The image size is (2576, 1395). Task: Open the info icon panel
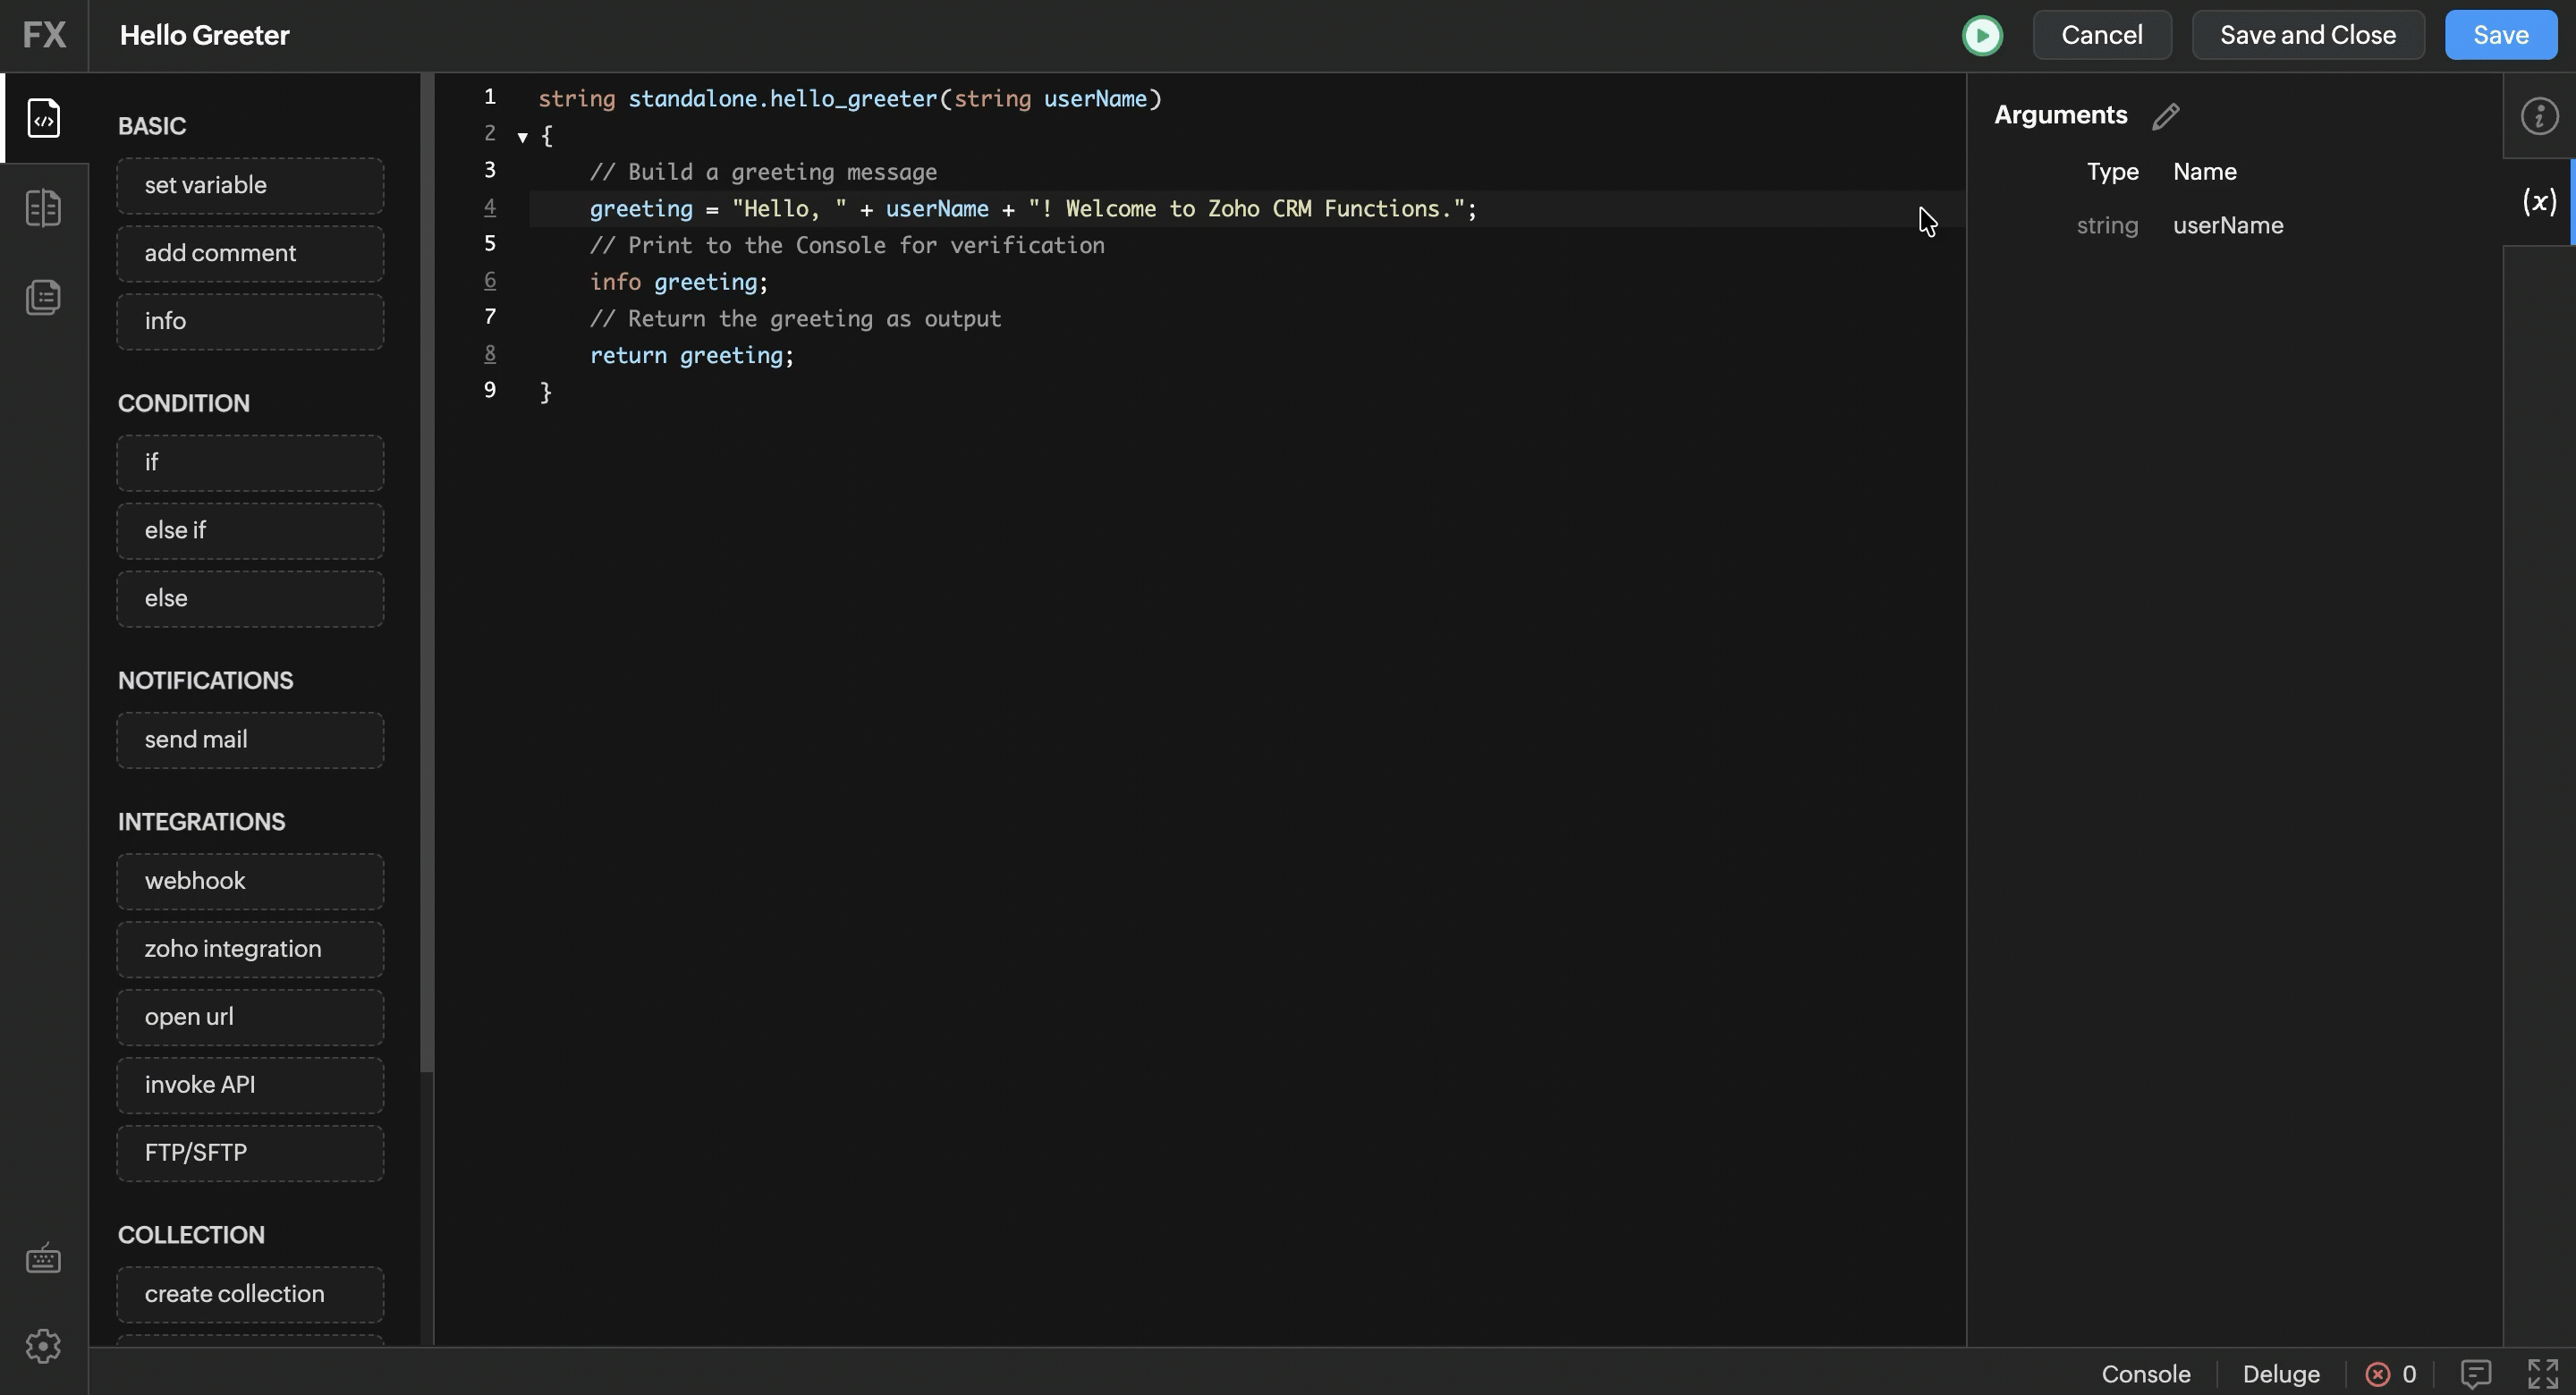point(2539,116)
